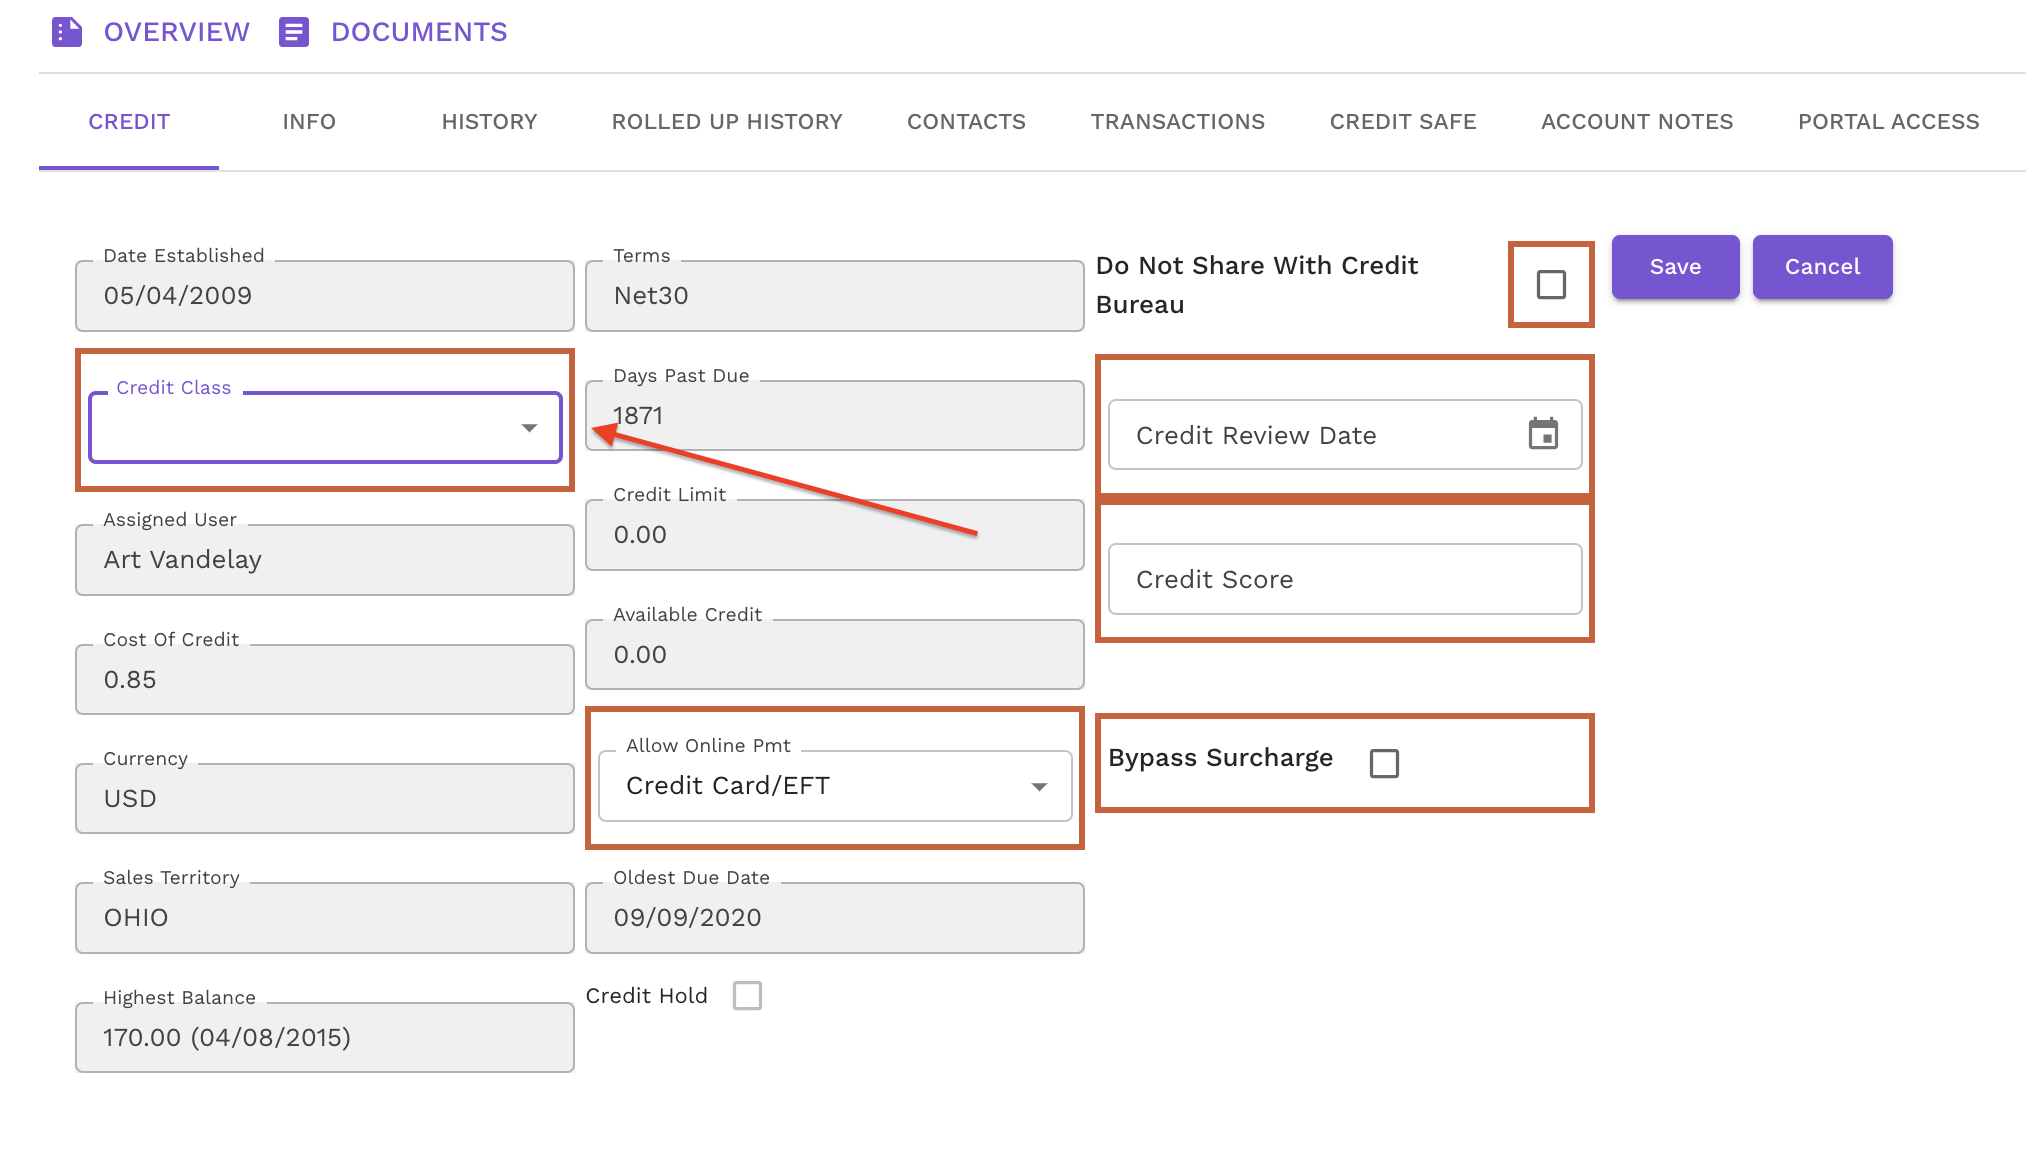
Task: Enable the Bypass Surcharge checkbox
Action: pos(1384,763)
